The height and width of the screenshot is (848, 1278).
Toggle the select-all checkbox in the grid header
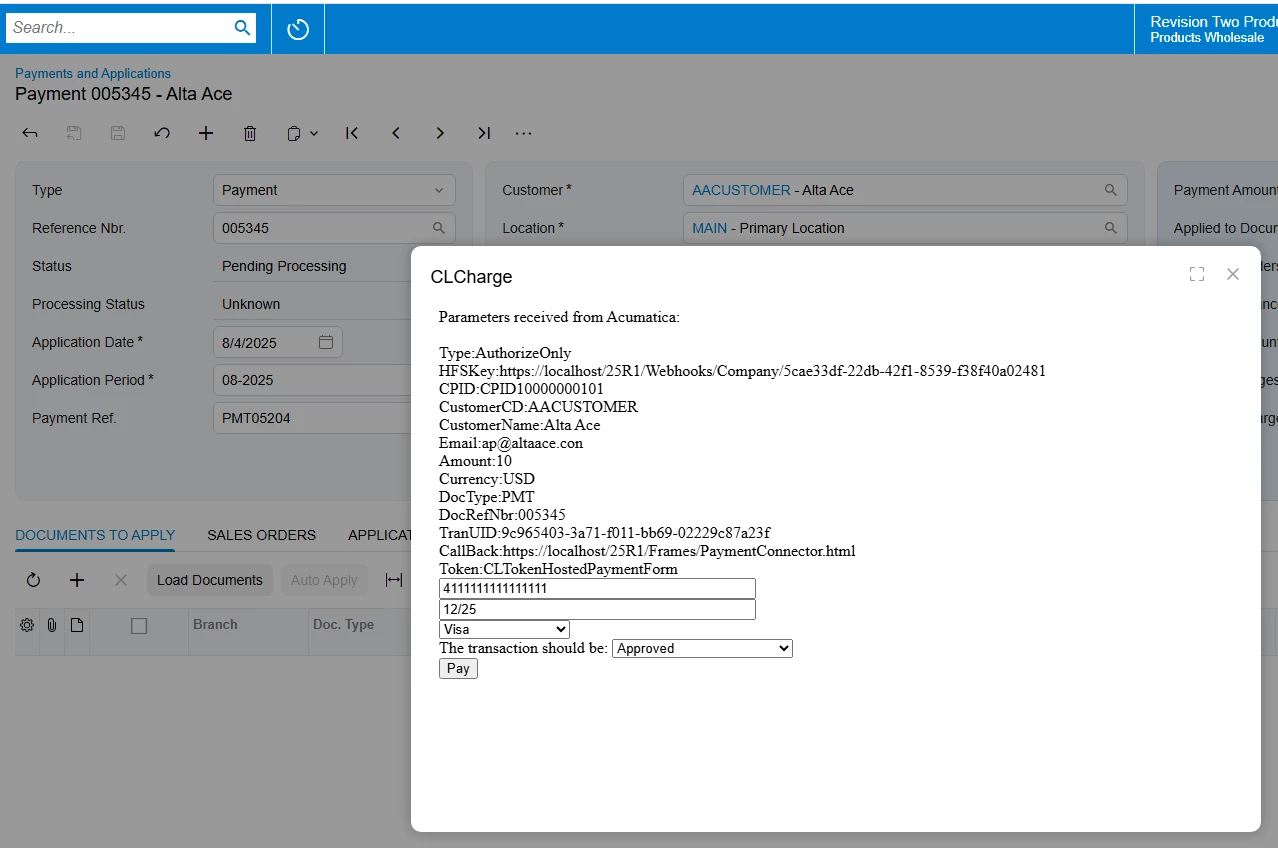pyautogui.click(x=139, y=626)
